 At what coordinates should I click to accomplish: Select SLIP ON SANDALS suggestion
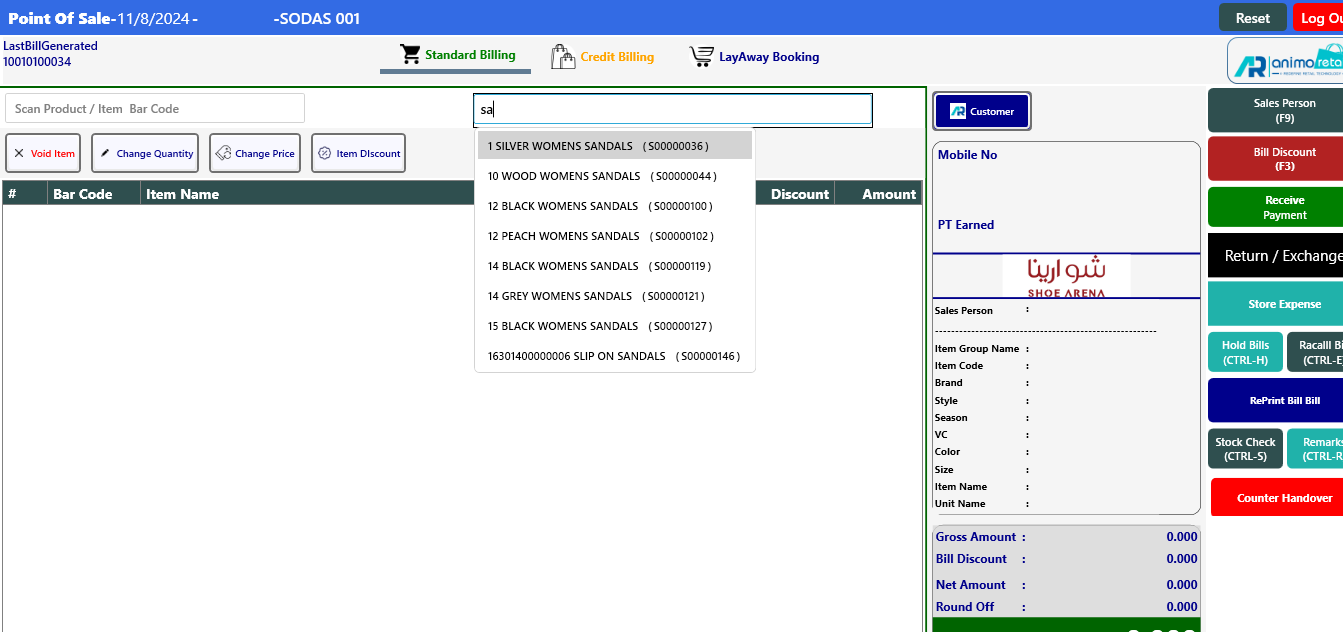pos(614,356)
